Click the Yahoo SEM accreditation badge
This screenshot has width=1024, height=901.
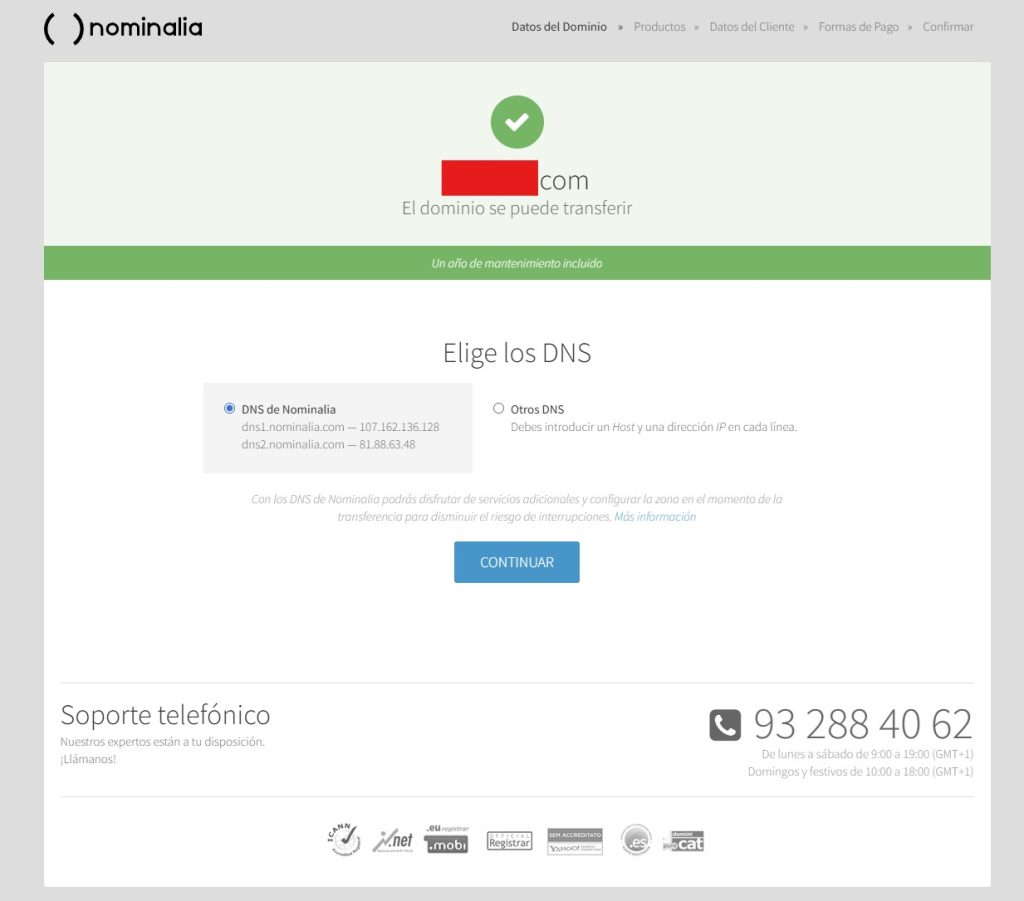(575, 841)
